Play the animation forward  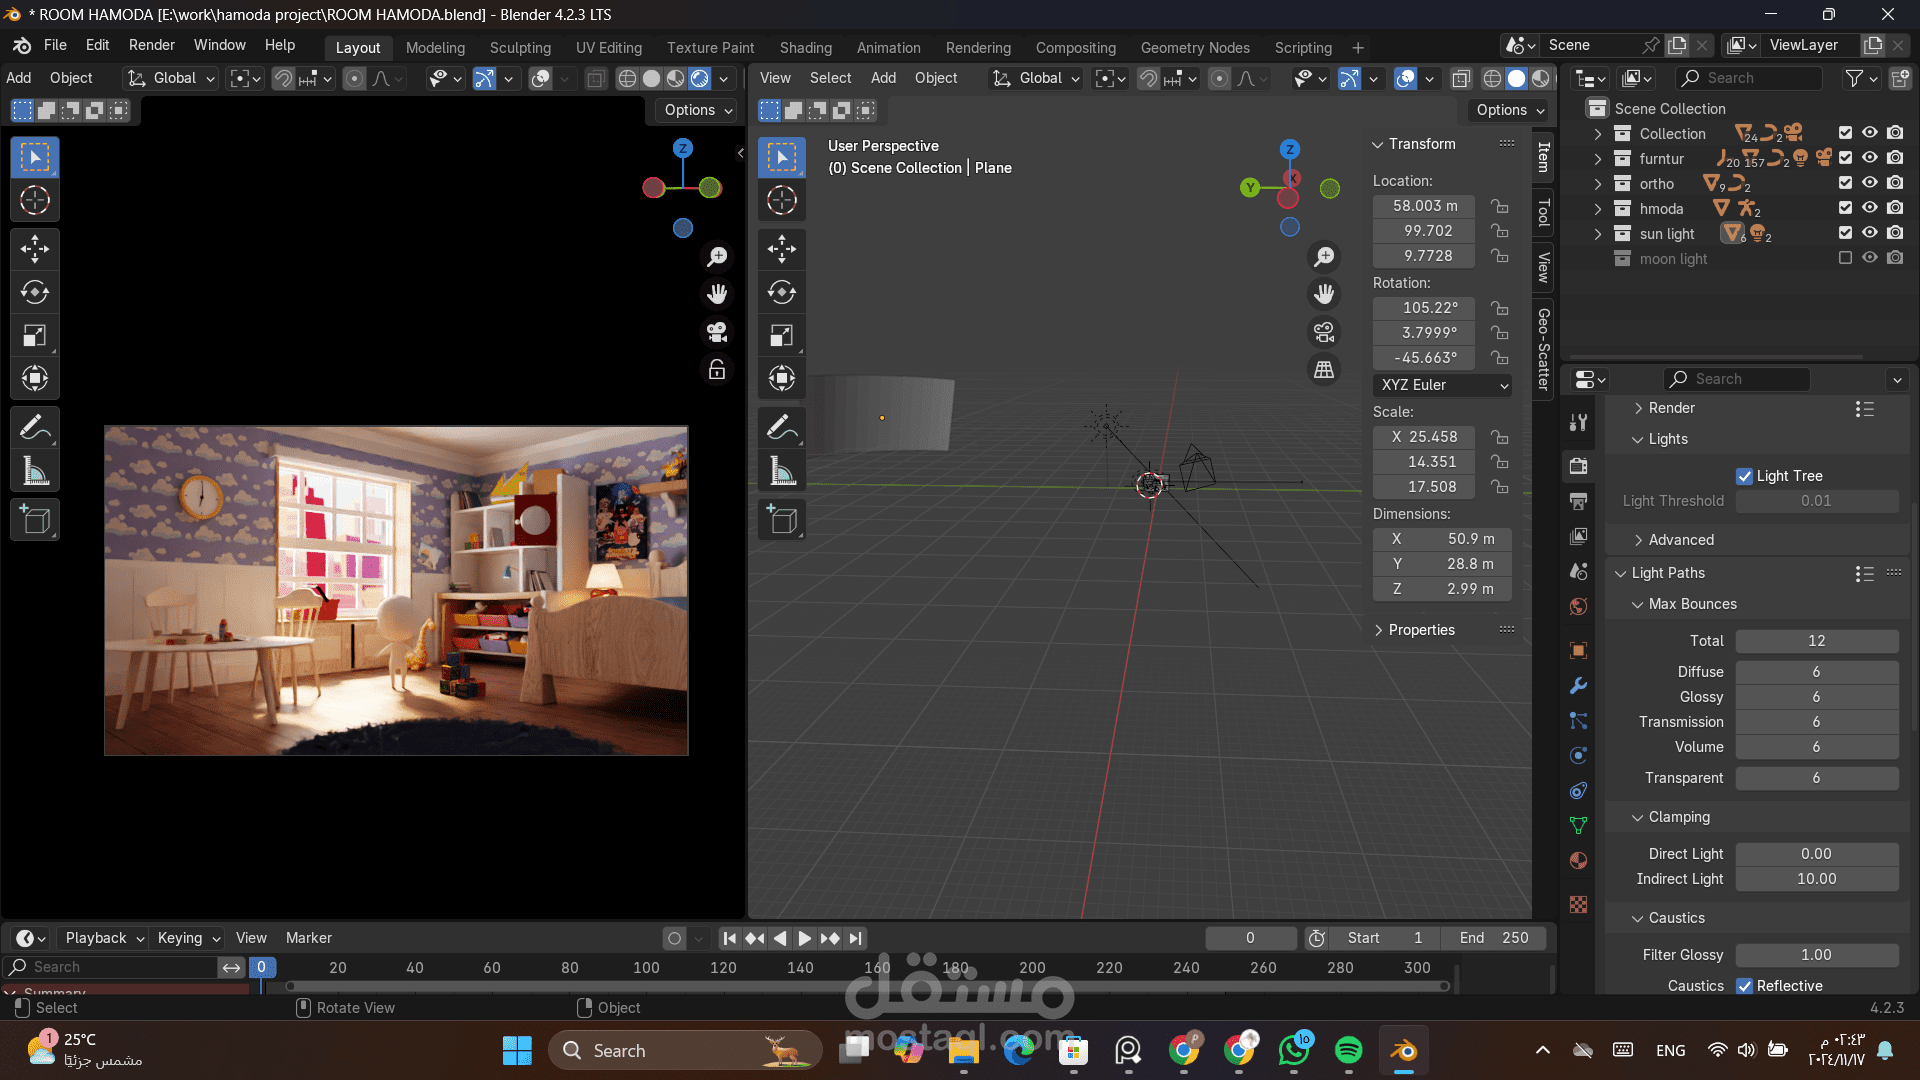click(804, 938)
